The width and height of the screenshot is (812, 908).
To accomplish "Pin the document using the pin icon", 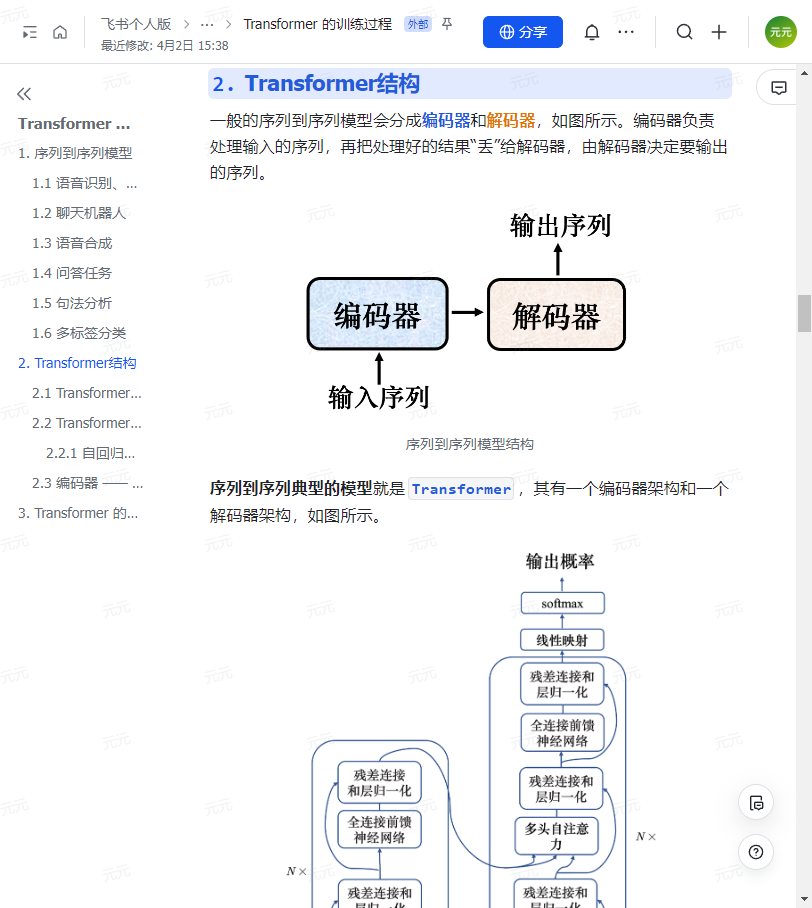I will tap(447, 24).
